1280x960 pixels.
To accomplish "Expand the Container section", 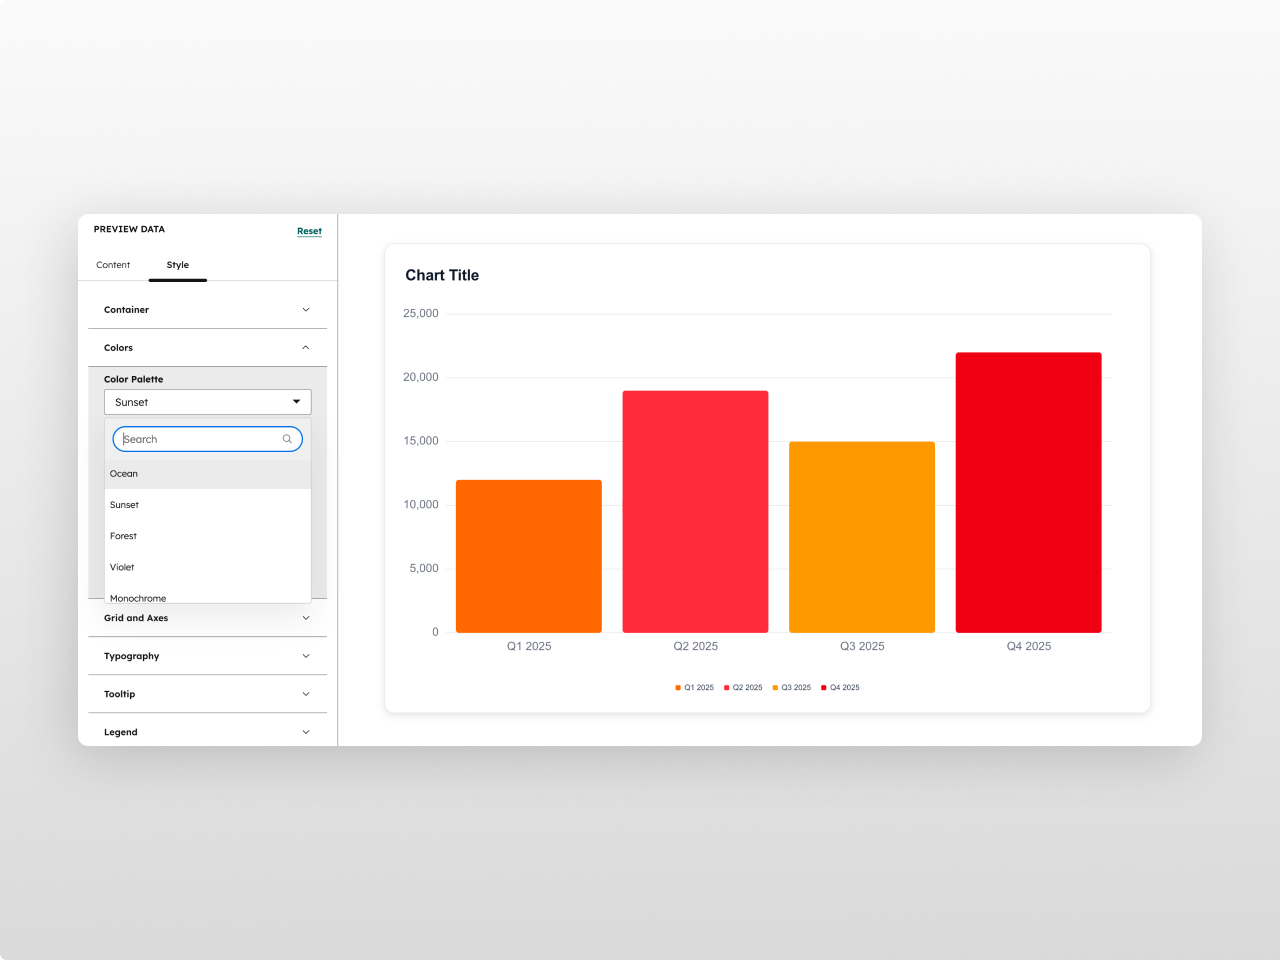I will pyautogui.click(x=207, y=310).
